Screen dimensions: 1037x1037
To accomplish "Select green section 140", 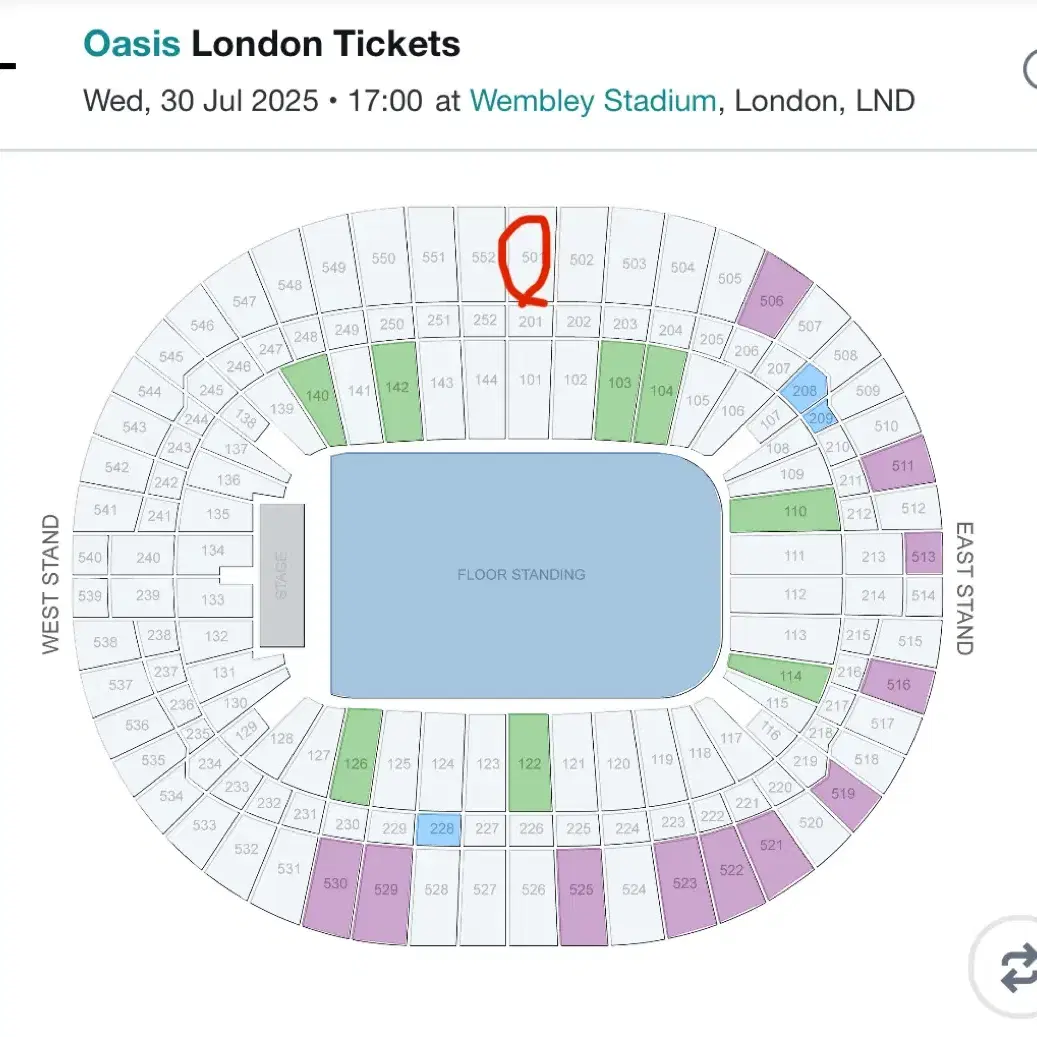I will [x=315, y=399].
